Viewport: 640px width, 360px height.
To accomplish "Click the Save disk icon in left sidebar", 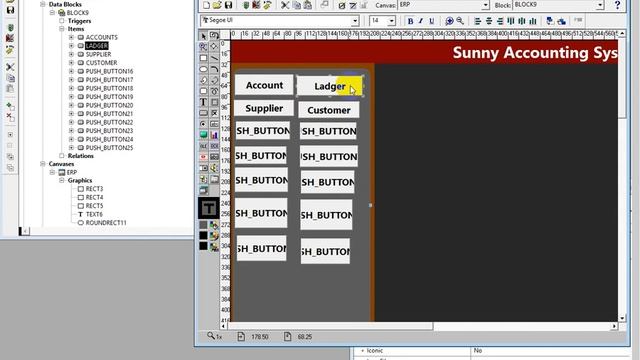I will (x=11, y=9).
